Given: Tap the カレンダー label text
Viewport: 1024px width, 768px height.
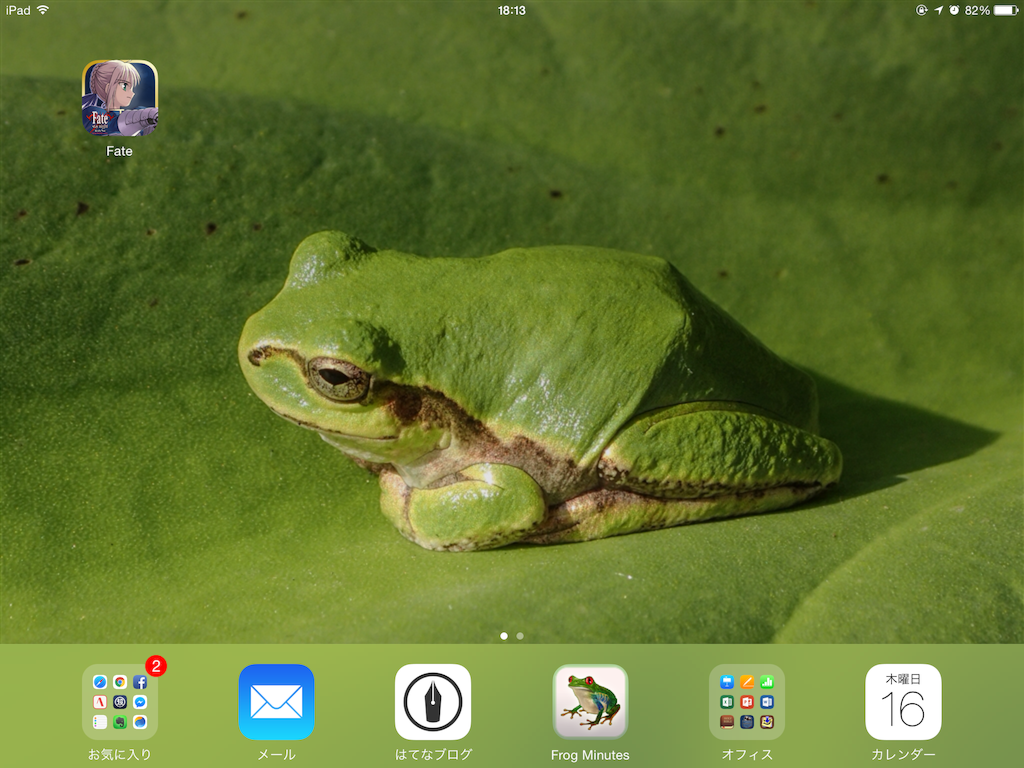Looking at the screenshot, I should click(903, 755).
